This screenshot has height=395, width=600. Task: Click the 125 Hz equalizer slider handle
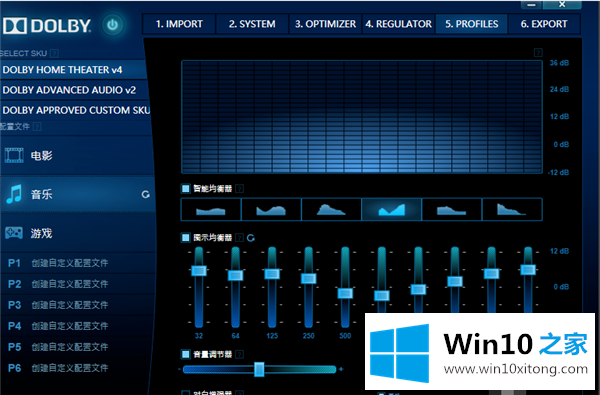click(272, 274)
